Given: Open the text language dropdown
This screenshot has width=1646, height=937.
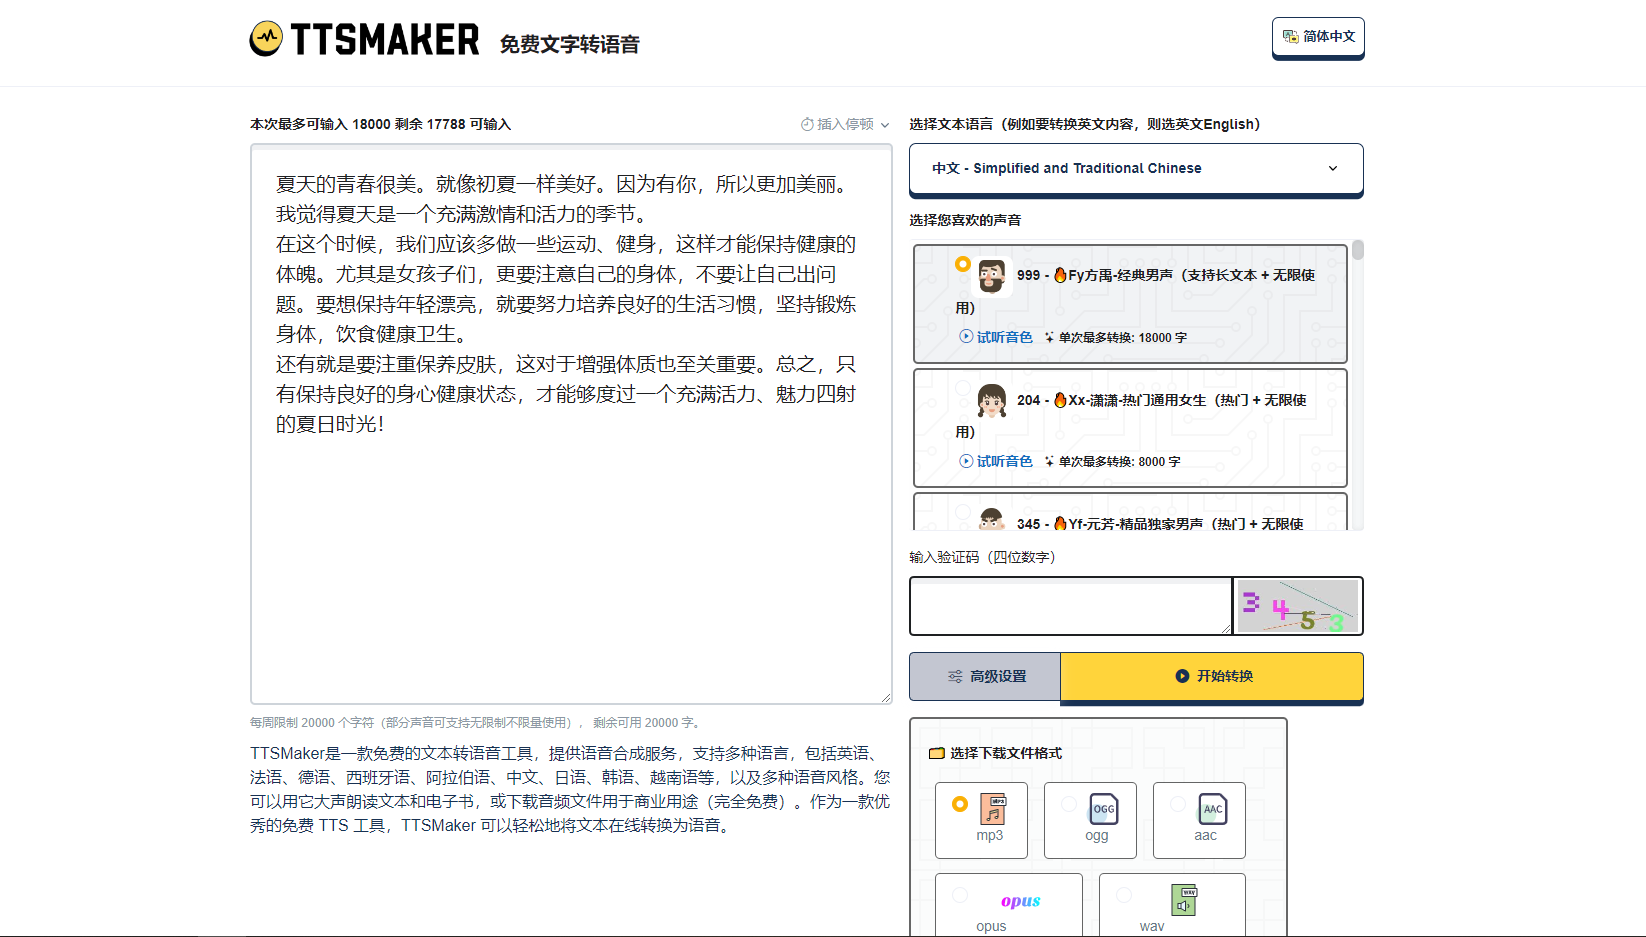Looking at the screenshot, I should 1135,168.
